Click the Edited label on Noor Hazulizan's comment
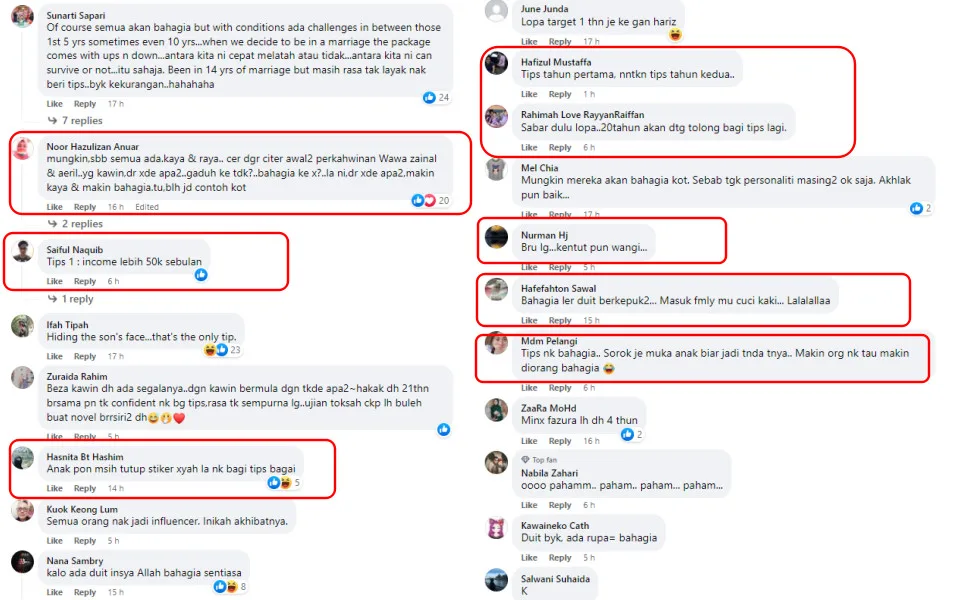 point(147,207)
